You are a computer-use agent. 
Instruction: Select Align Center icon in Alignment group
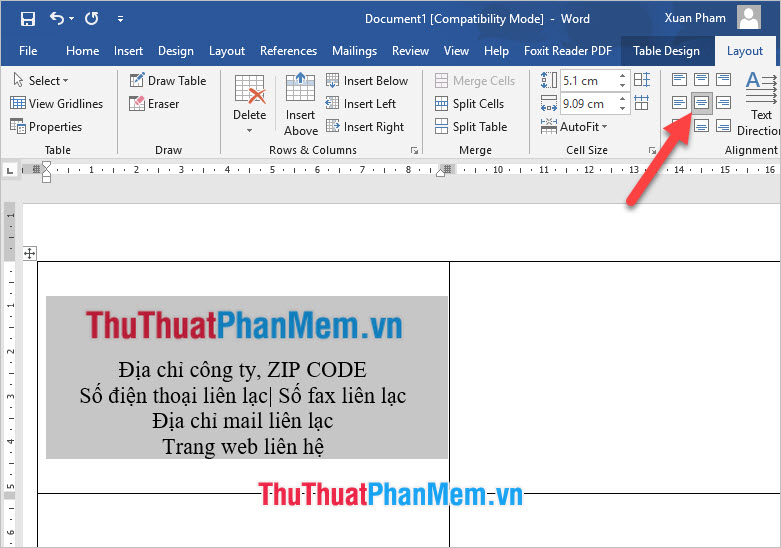pyautogui.click(x=701, y=103)
